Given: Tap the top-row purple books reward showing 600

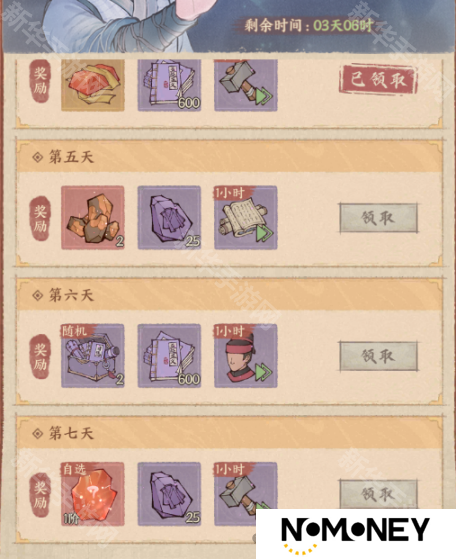Looking at the screenshot, I should click(x=169, y=85).
